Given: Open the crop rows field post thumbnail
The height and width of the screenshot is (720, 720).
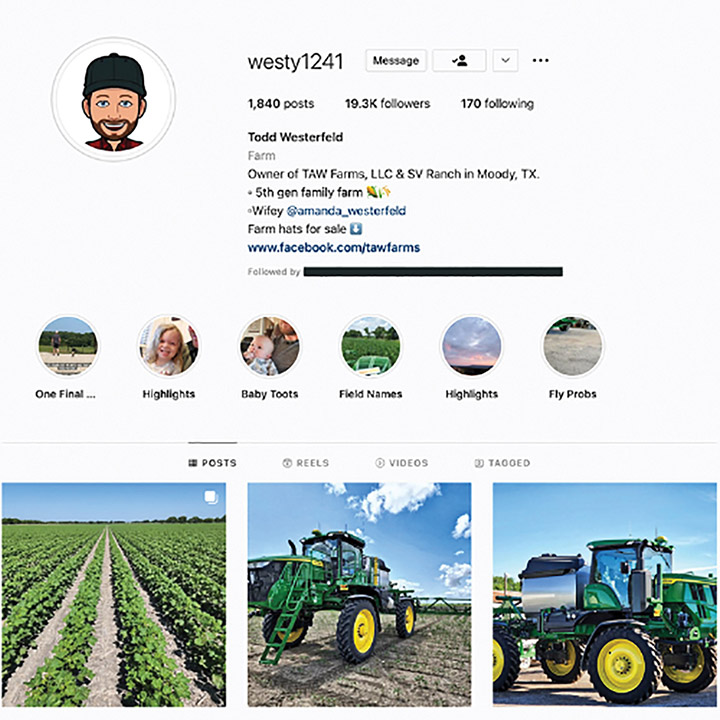Looking at the screenshot, I should pos(114,595).
